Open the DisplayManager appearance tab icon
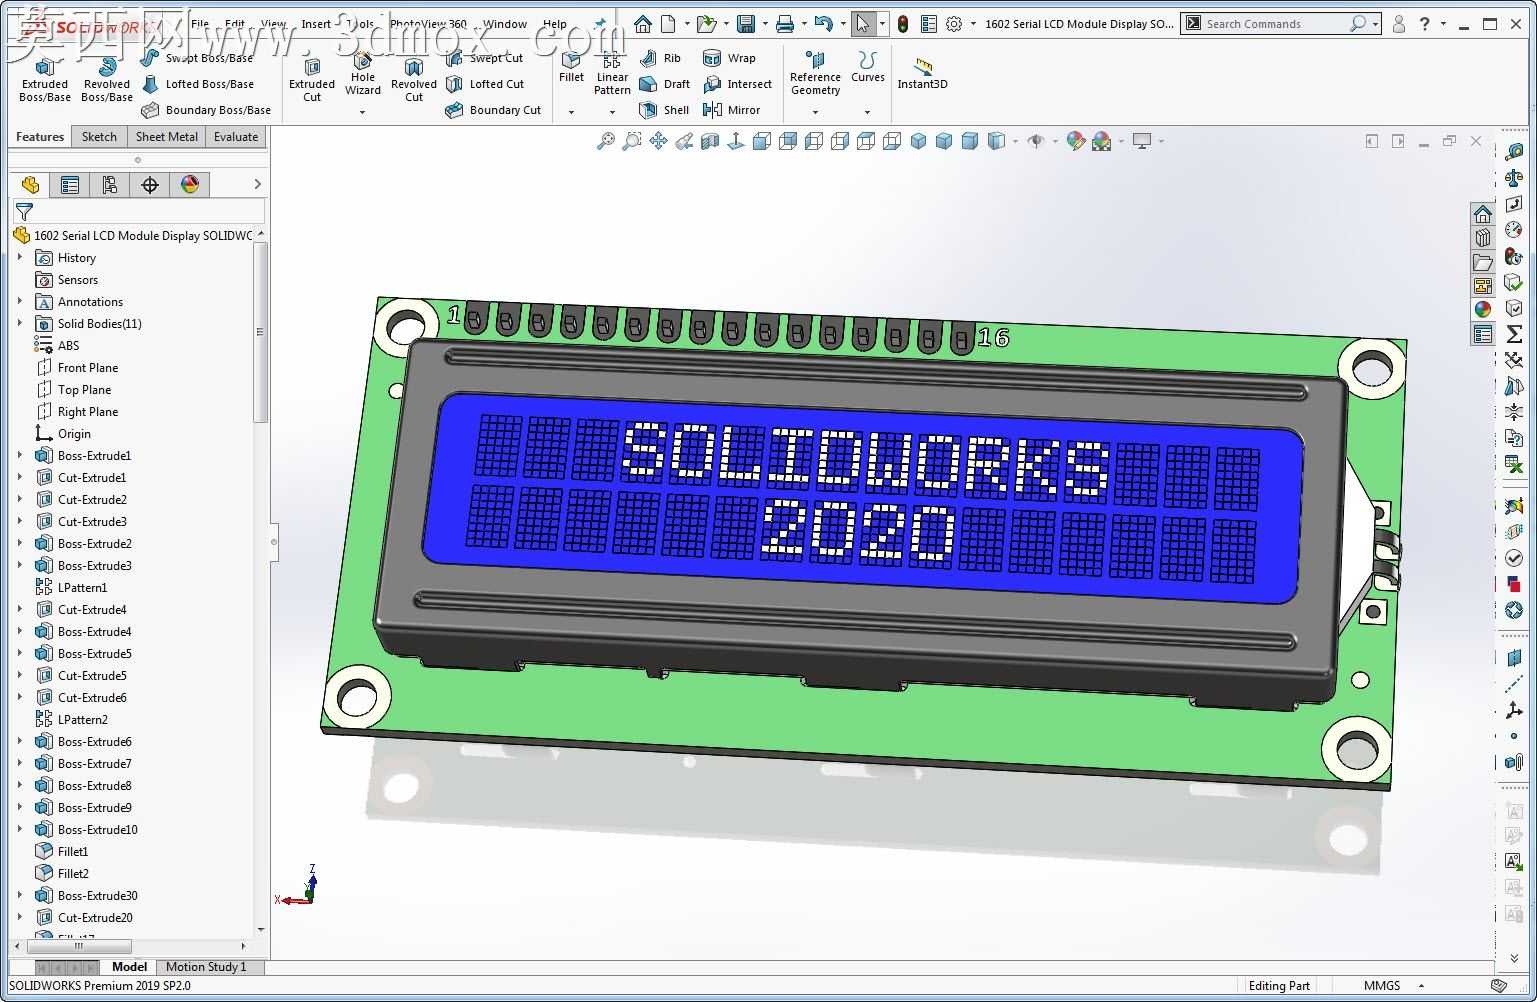Viewport: 1537px width, 1002px height. pos(190,185)
